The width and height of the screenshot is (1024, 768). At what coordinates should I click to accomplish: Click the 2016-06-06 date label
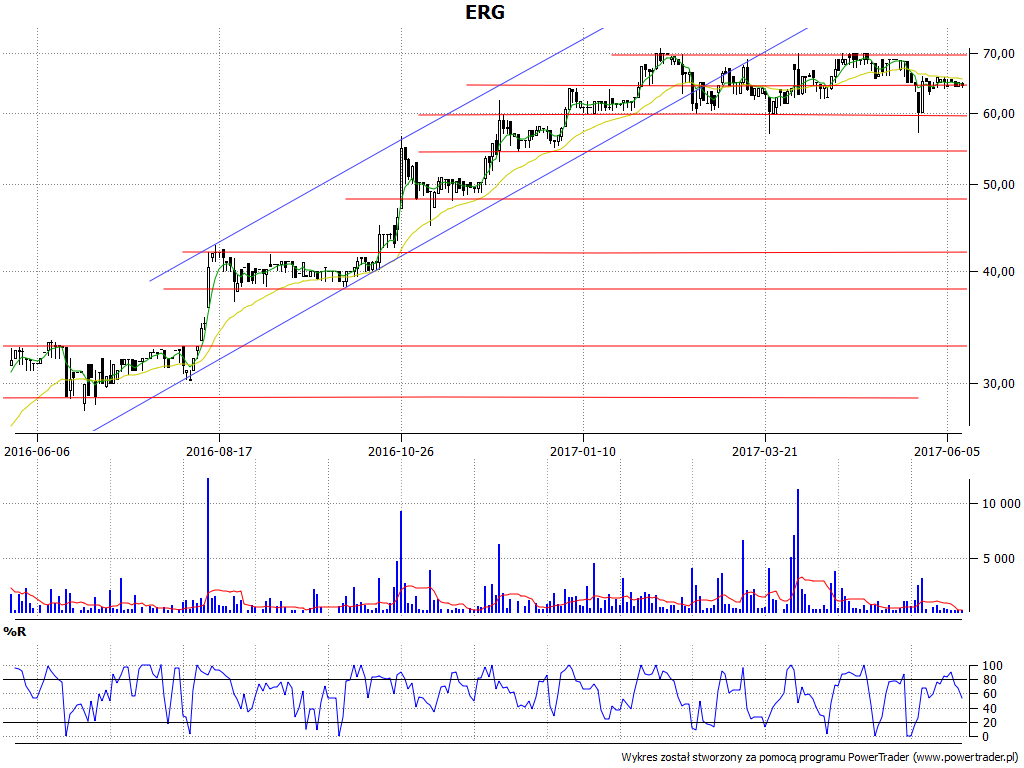pyautogui.click(x=37, y=451)
